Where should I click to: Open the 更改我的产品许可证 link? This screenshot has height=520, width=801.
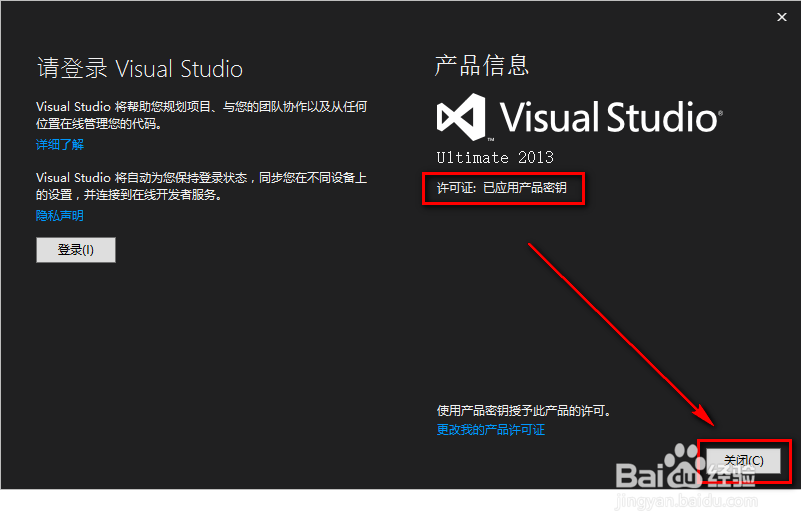point(490,430)
